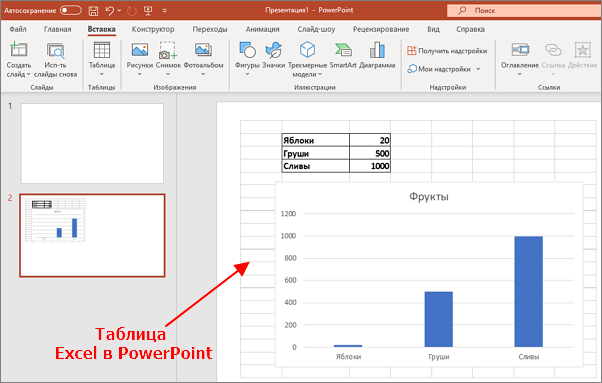This screenshot has height=383, width=602.
Task: Click the Создать слайд icon
Action: click(x=18, y=50)
